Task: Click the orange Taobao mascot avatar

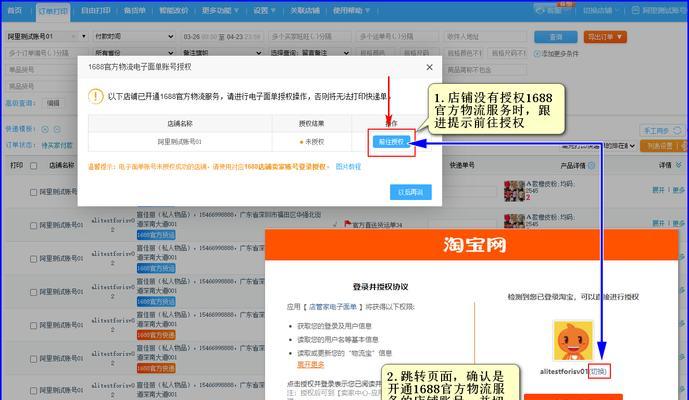Action: pyautogui.click(x=573, y=341)
